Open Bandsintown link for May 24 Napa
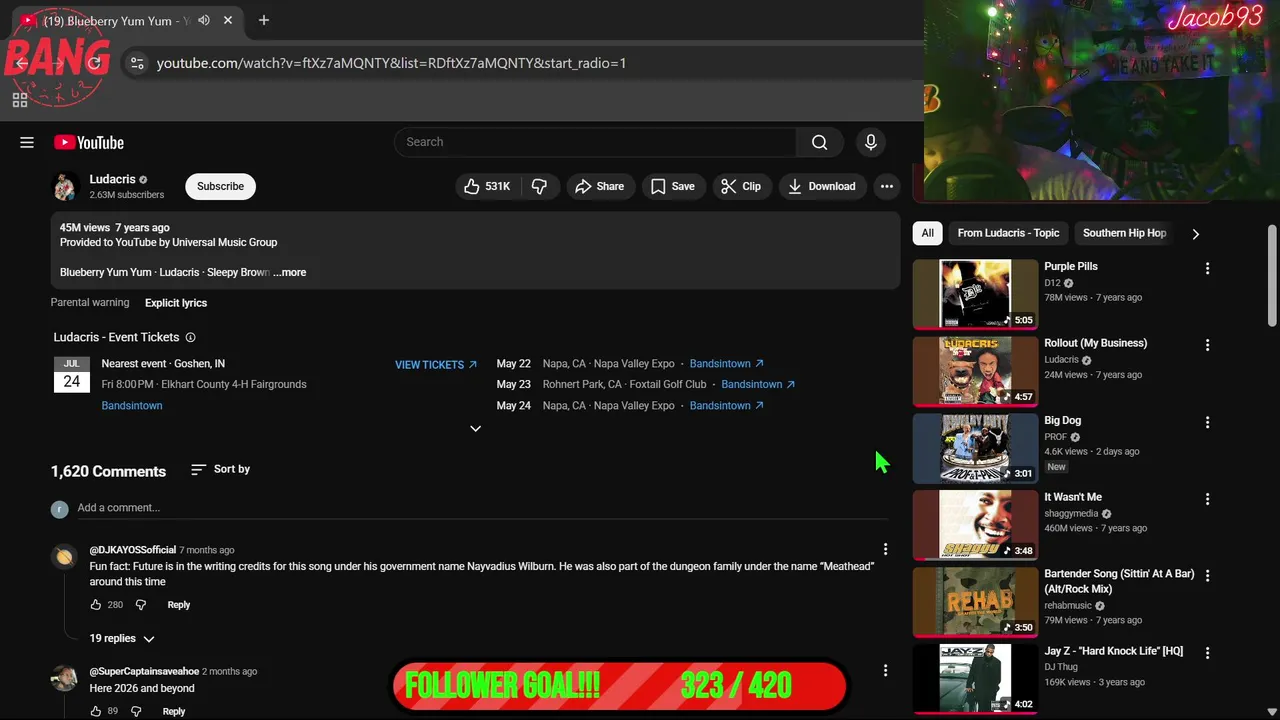Viewport: 1280px width, 720px height. coord(727,405)
